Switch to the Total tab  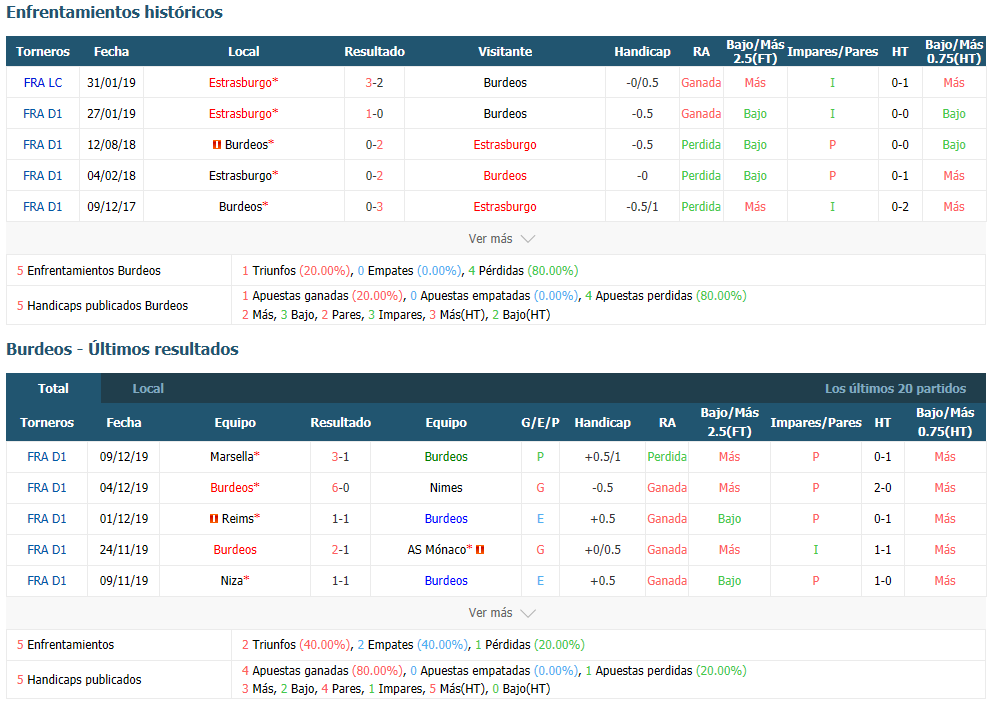[x=53, y=388]
